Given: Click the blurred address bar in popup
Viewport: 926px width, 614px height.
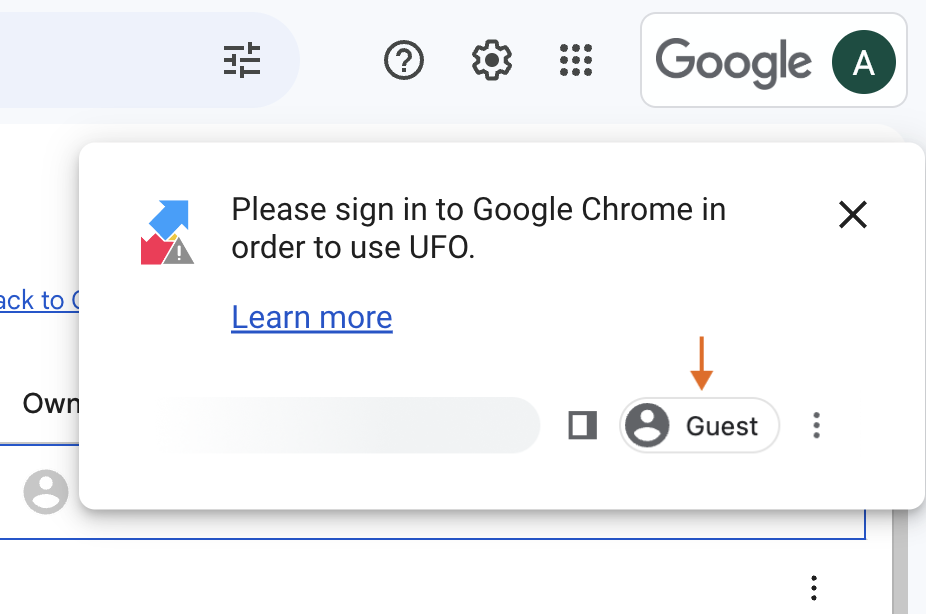Looking at the screenshot, I should coord(348,425).
